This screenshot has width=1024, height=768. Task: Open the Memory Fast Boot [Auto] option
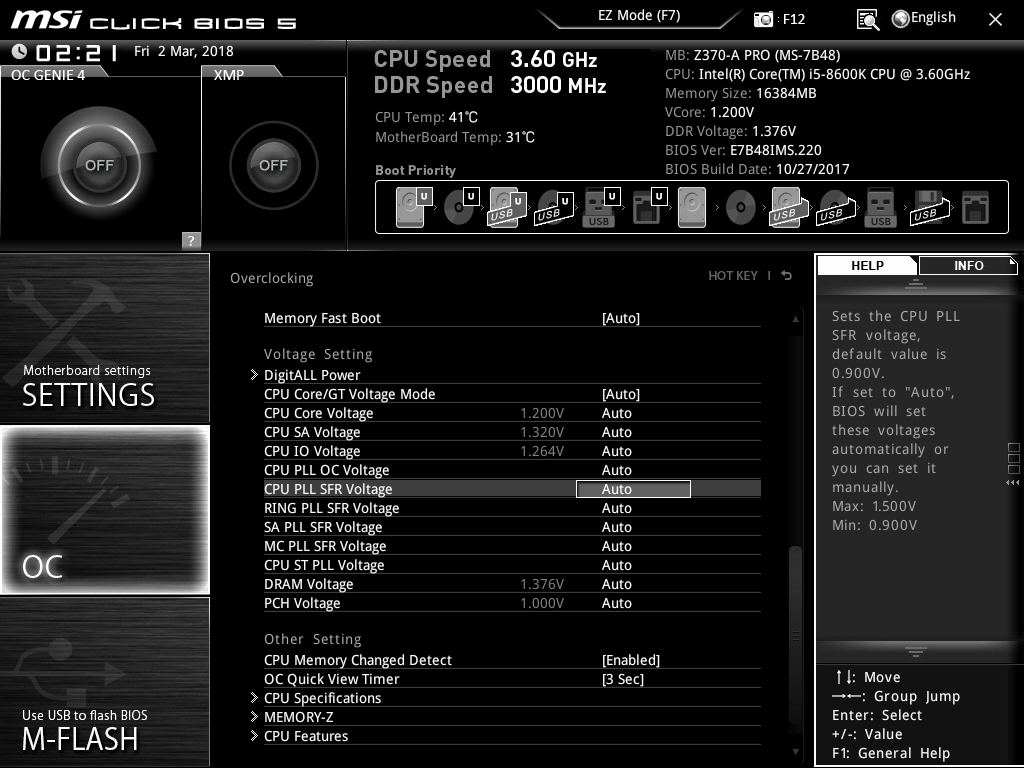click(621, 318)
